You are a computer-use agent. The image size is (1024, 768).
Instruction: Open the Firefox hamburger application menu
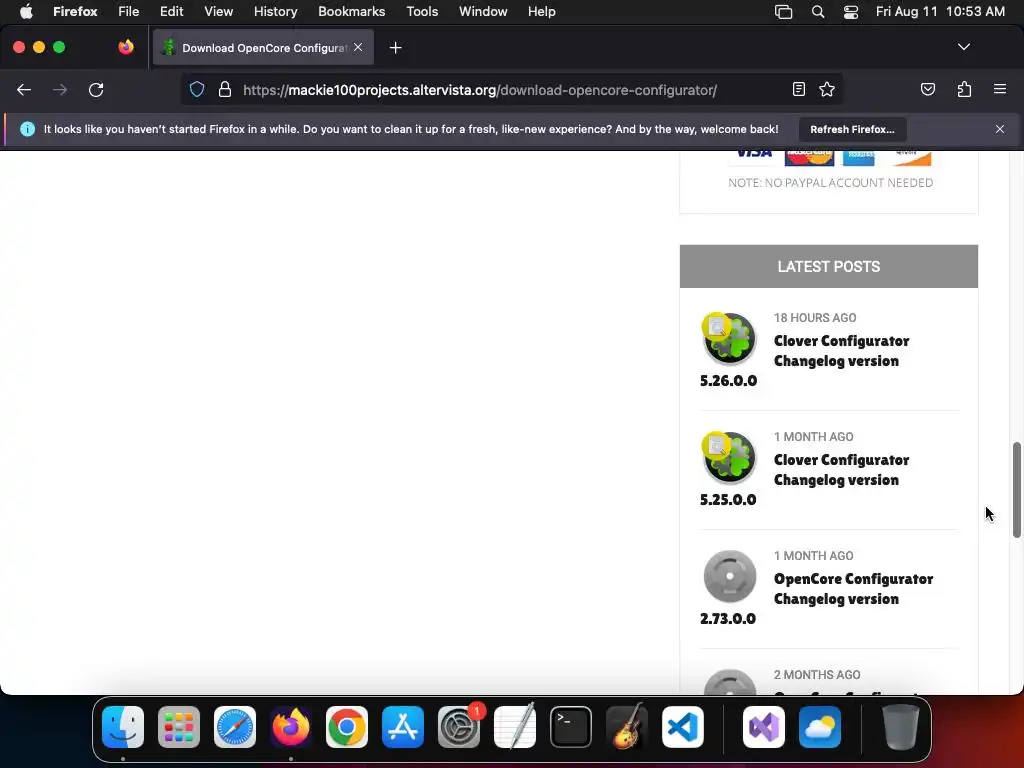point(1000,89)
